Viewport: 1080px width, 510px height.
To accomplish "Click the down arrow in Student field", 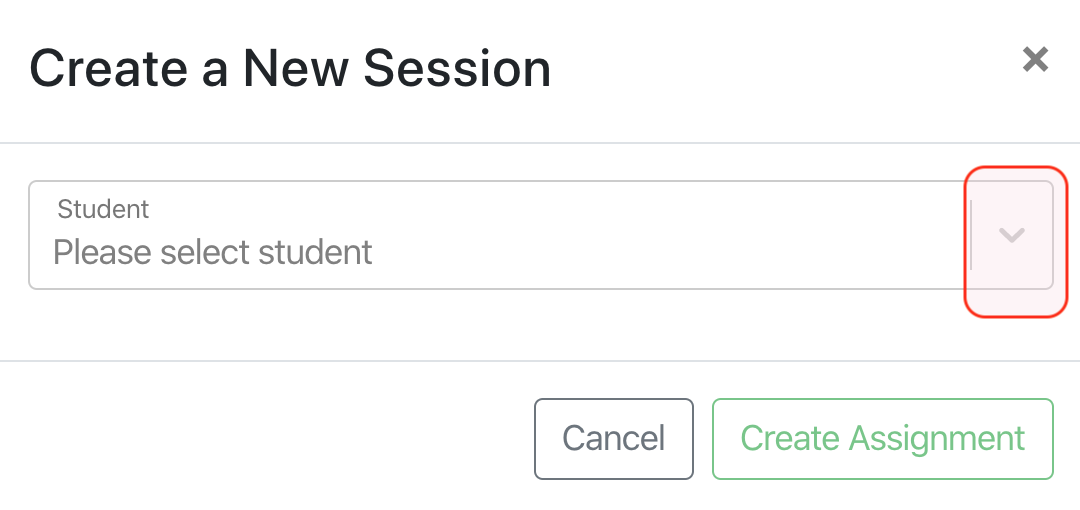I will (x=1012, y=236).
